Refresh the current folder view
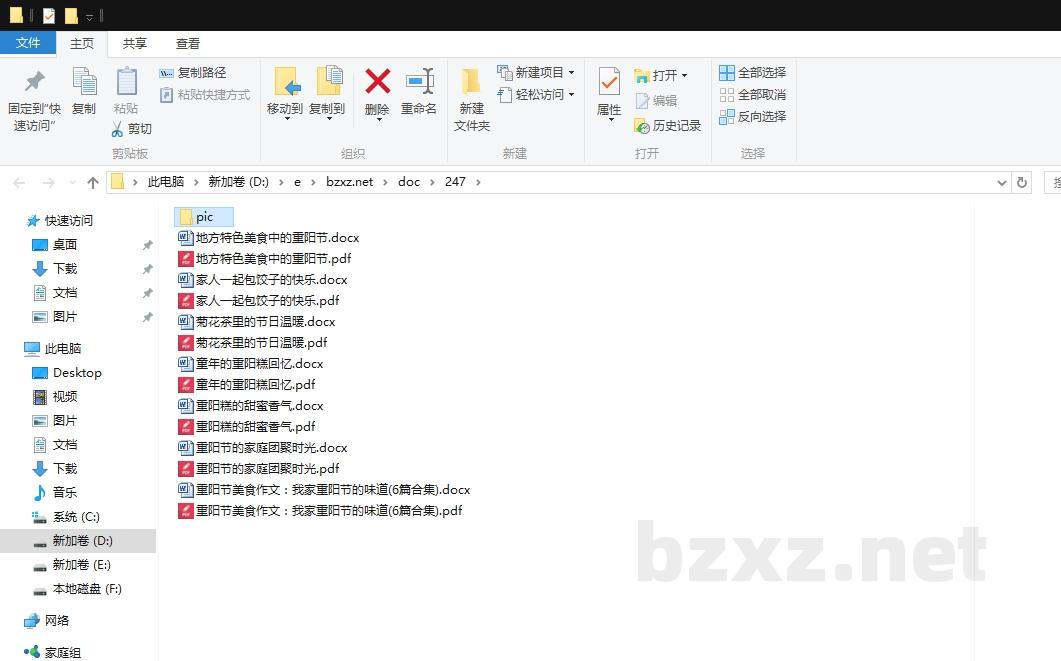The width and height of the screenshot is (1061, 661). point(1021,182)
